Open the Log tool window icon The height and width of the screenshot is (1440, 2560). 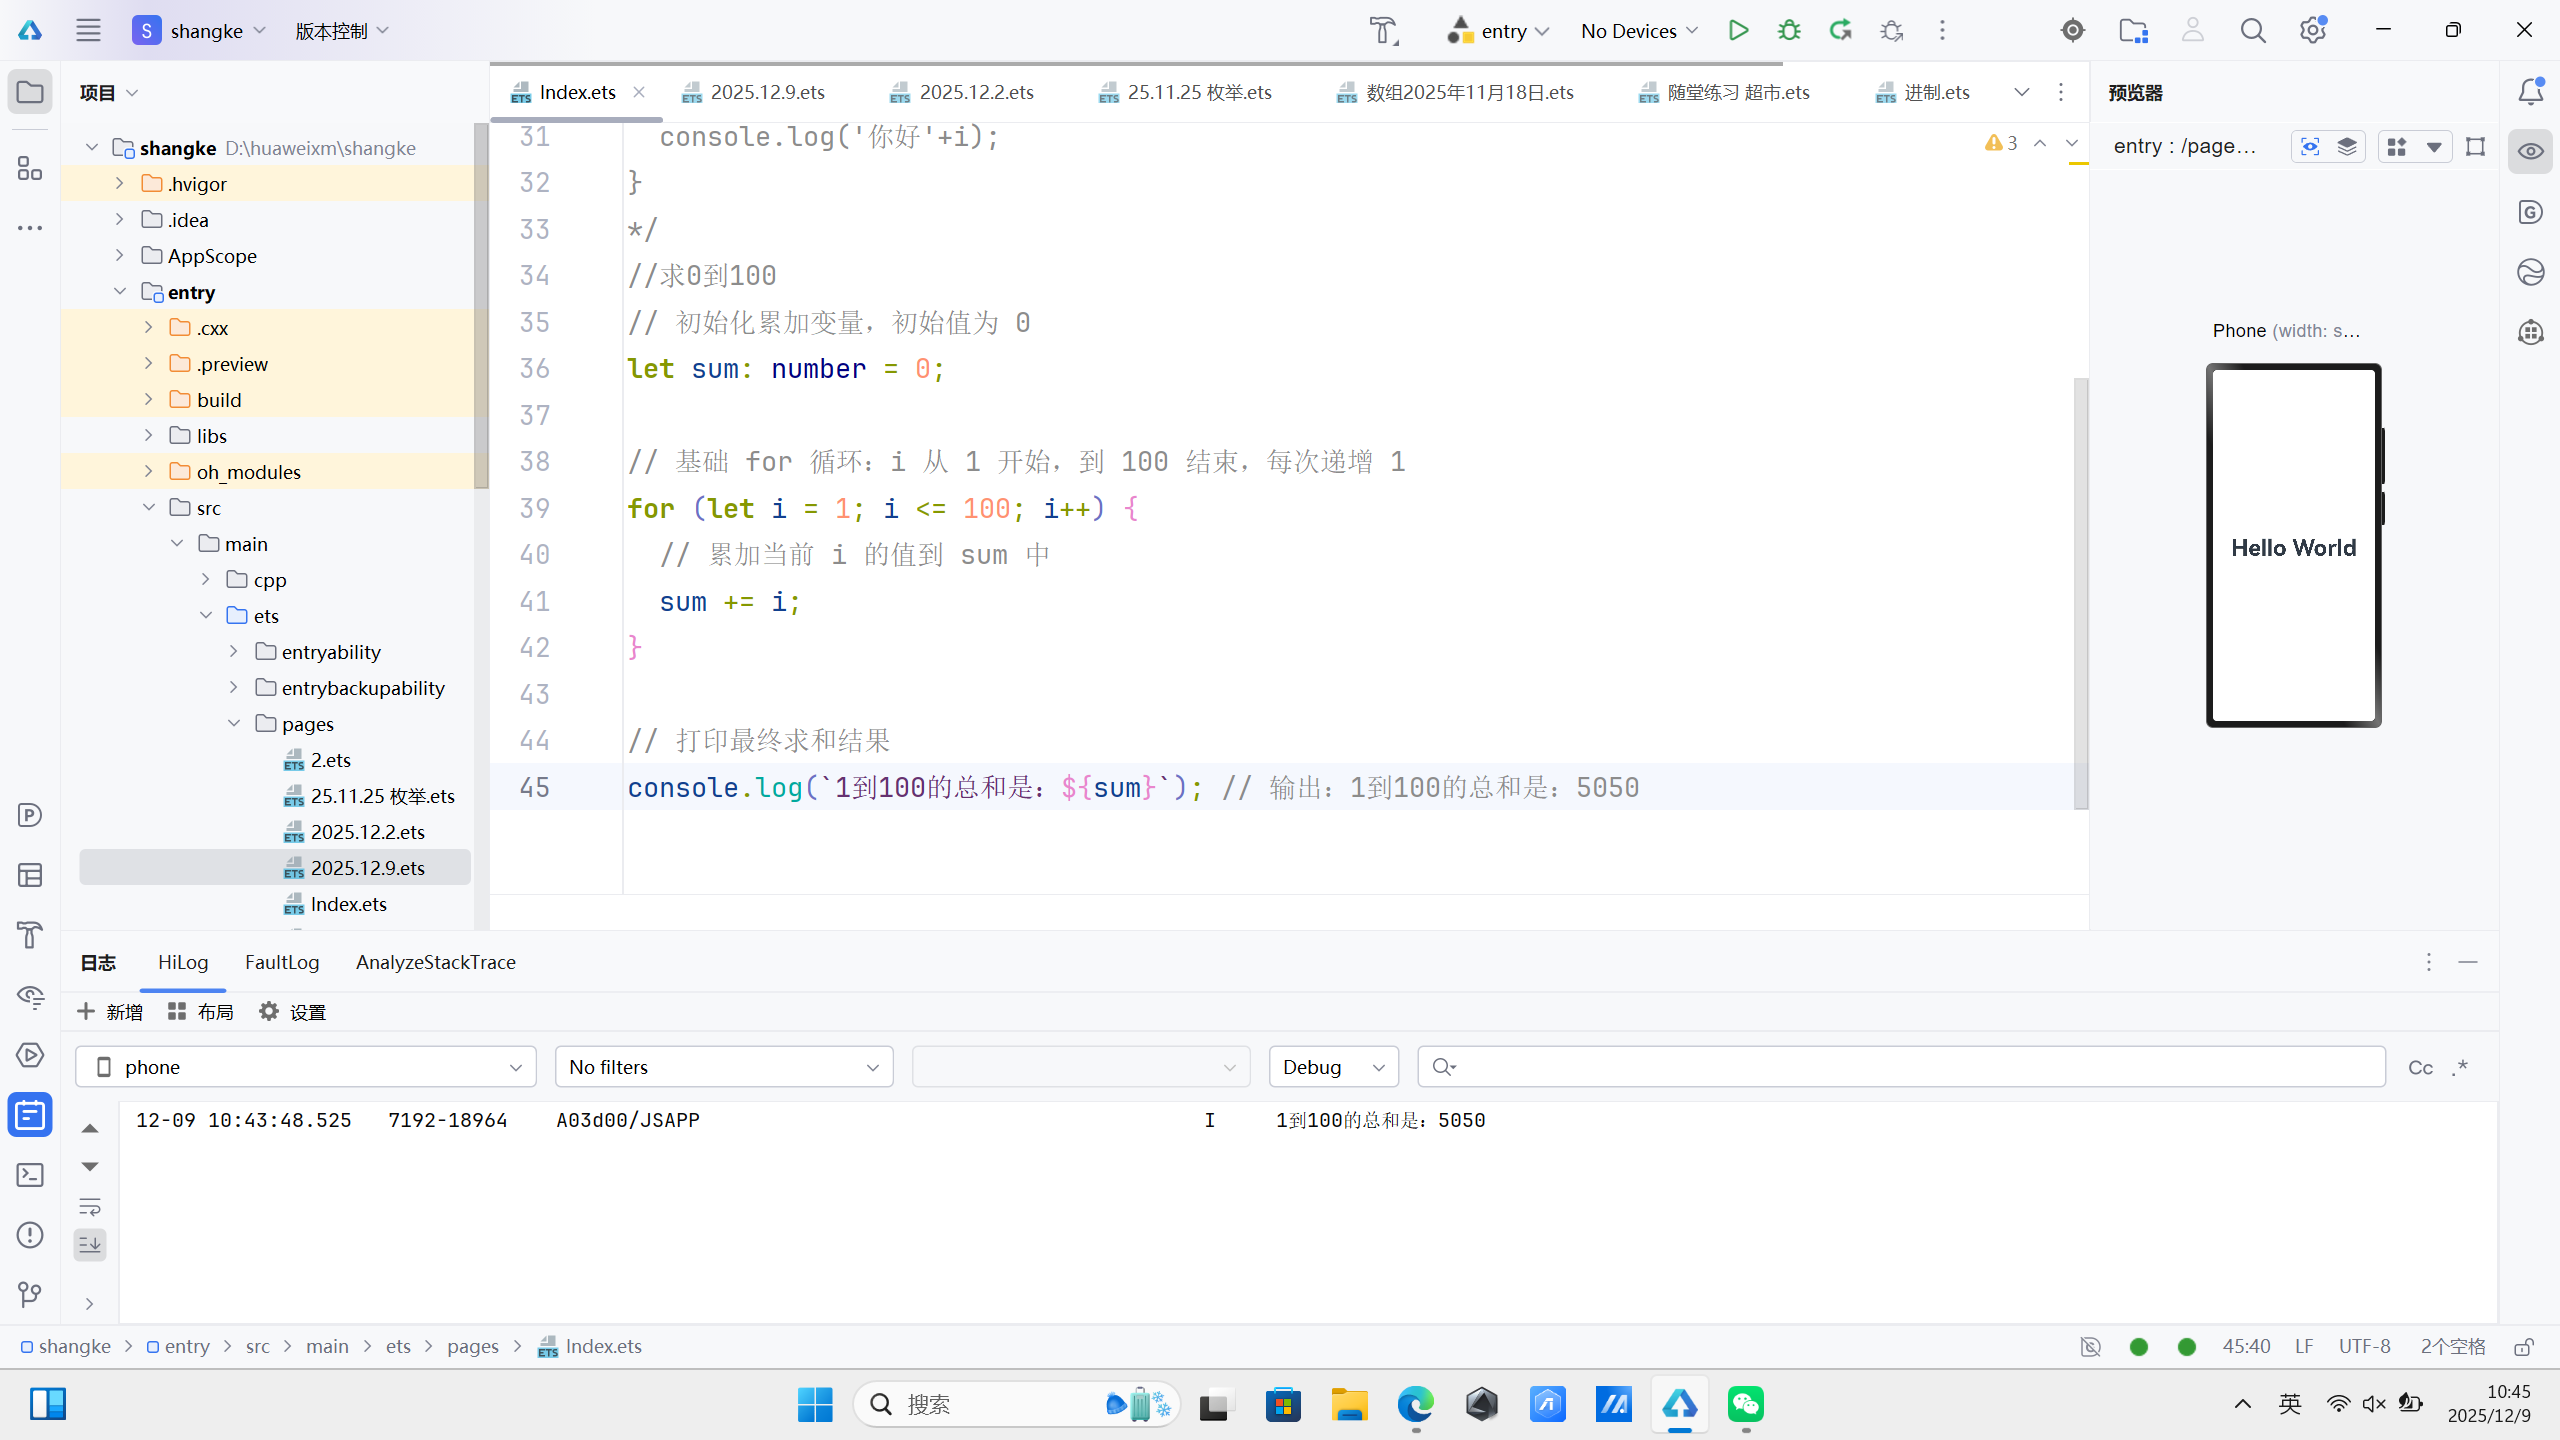click(x=30, y=1115)
